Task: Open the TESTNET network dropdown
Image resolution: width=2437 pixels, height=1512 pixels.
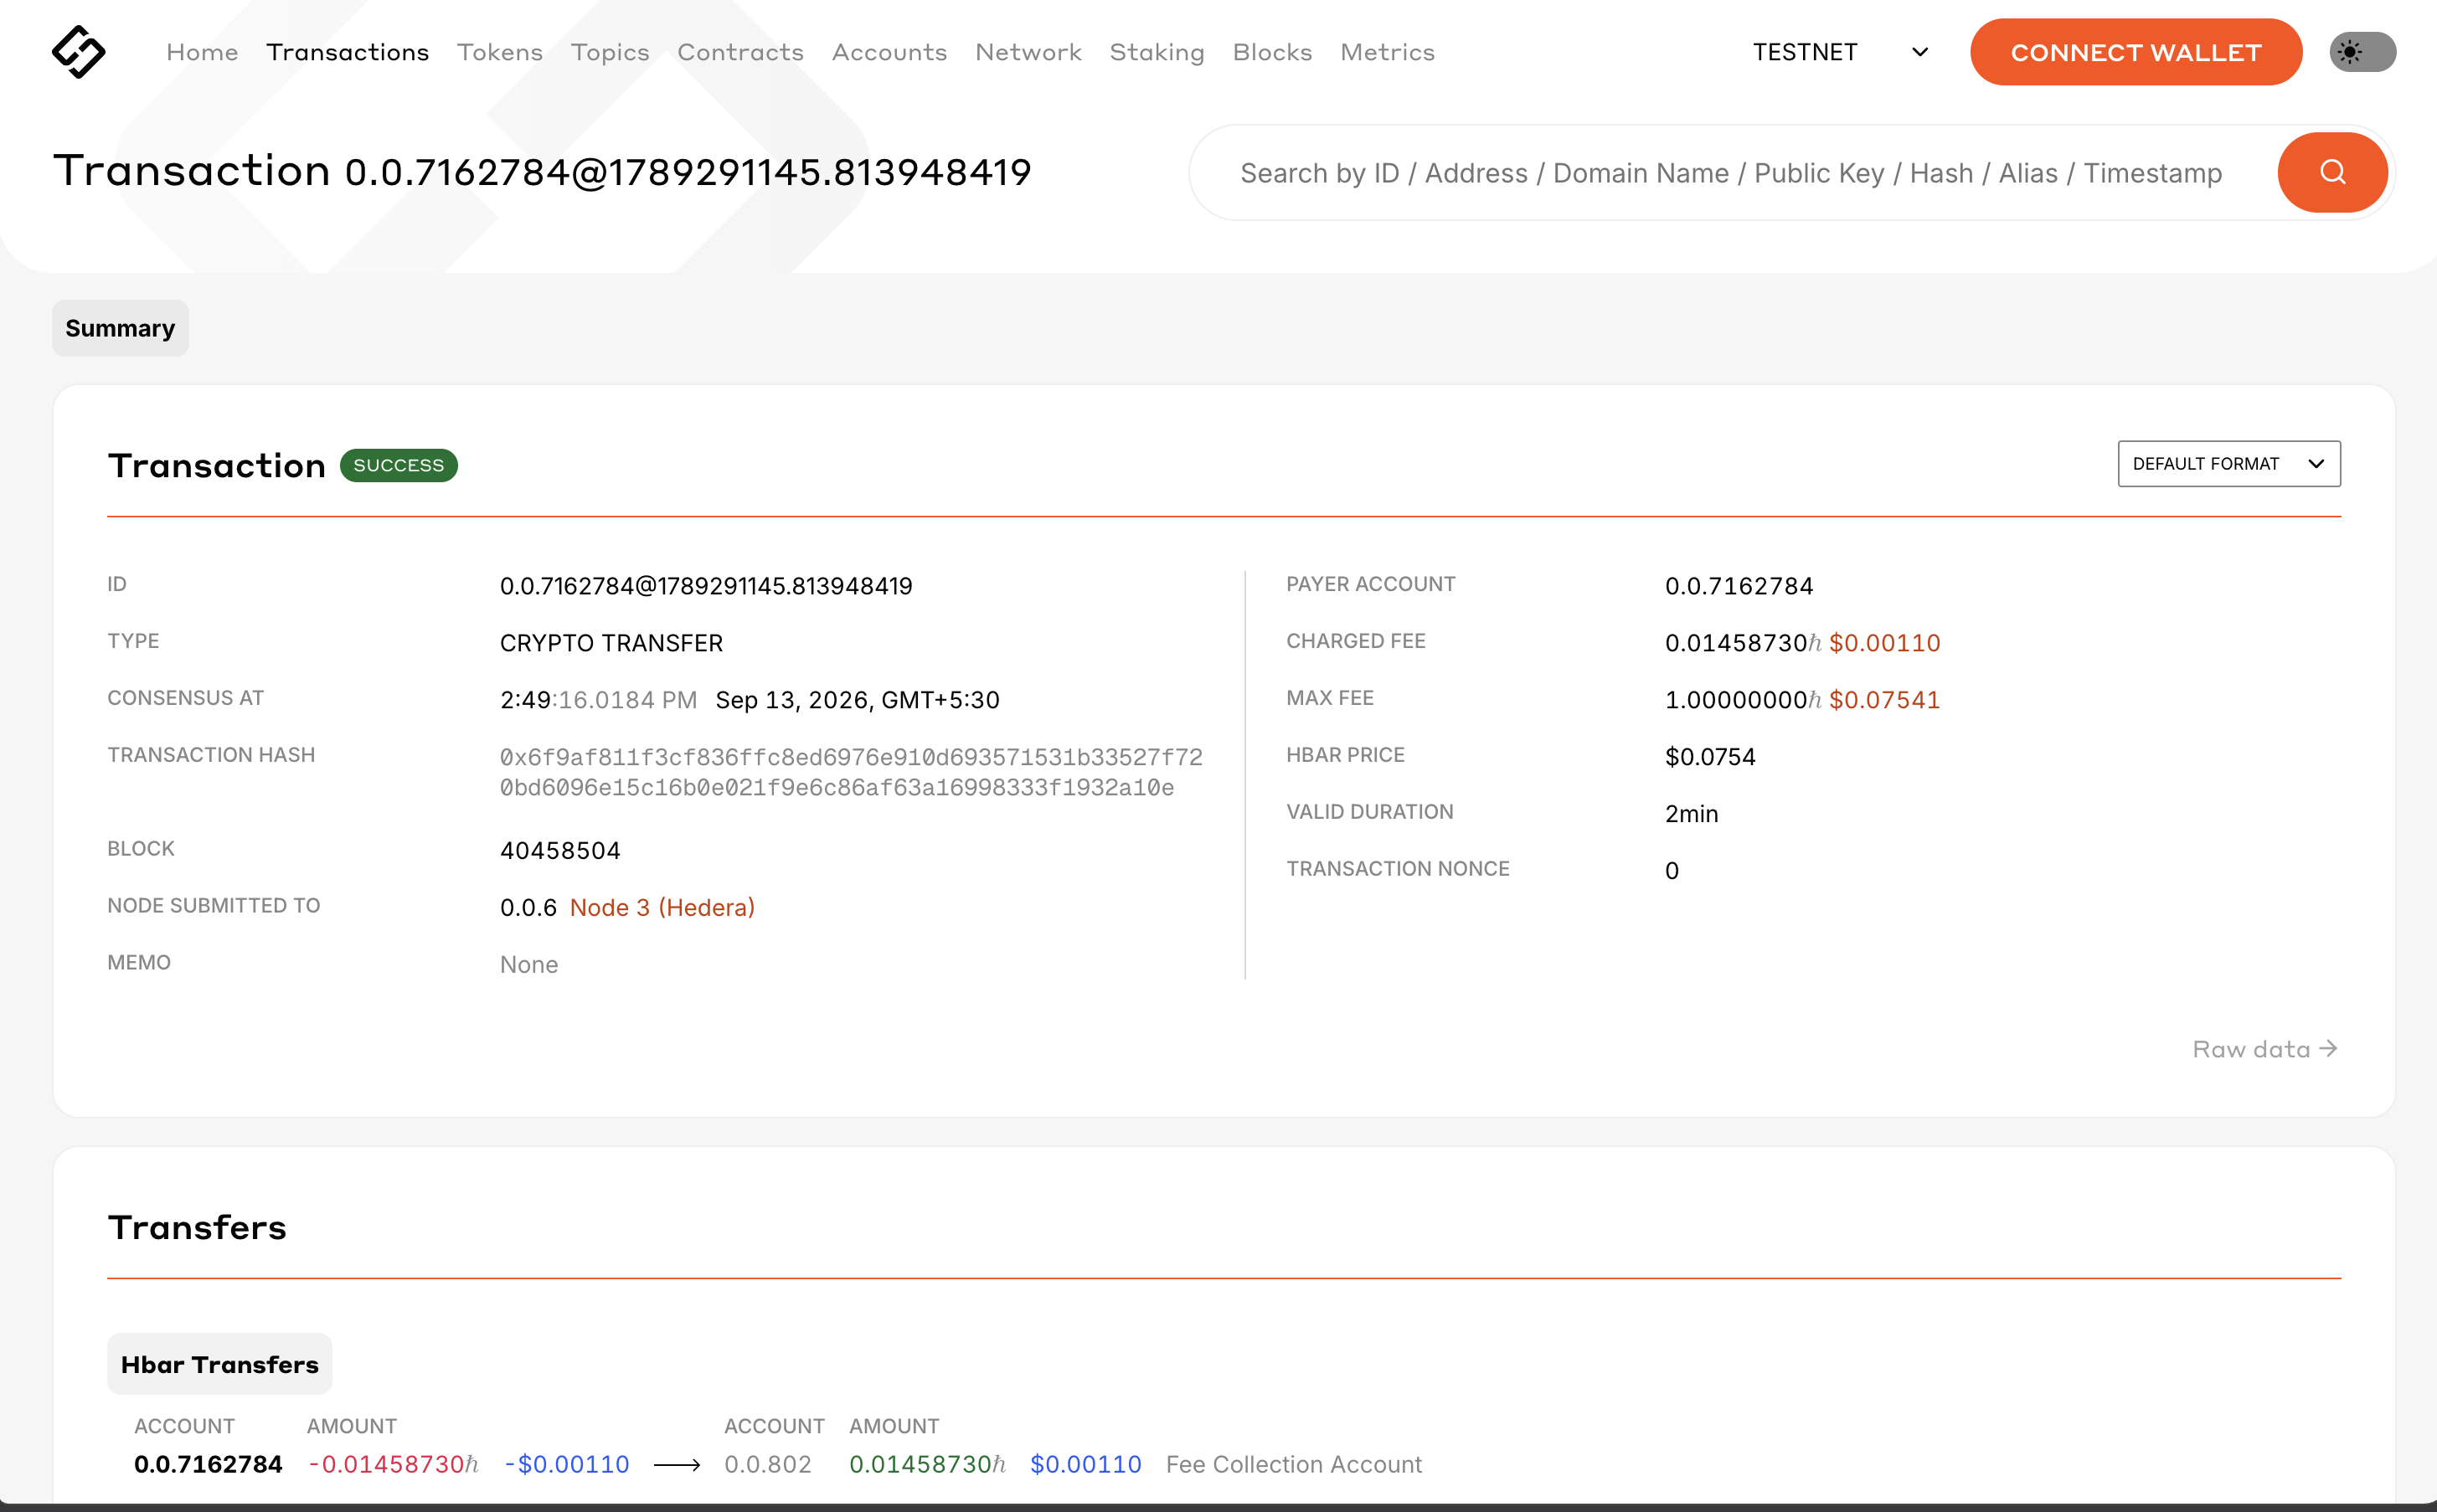Action: 1840,52
